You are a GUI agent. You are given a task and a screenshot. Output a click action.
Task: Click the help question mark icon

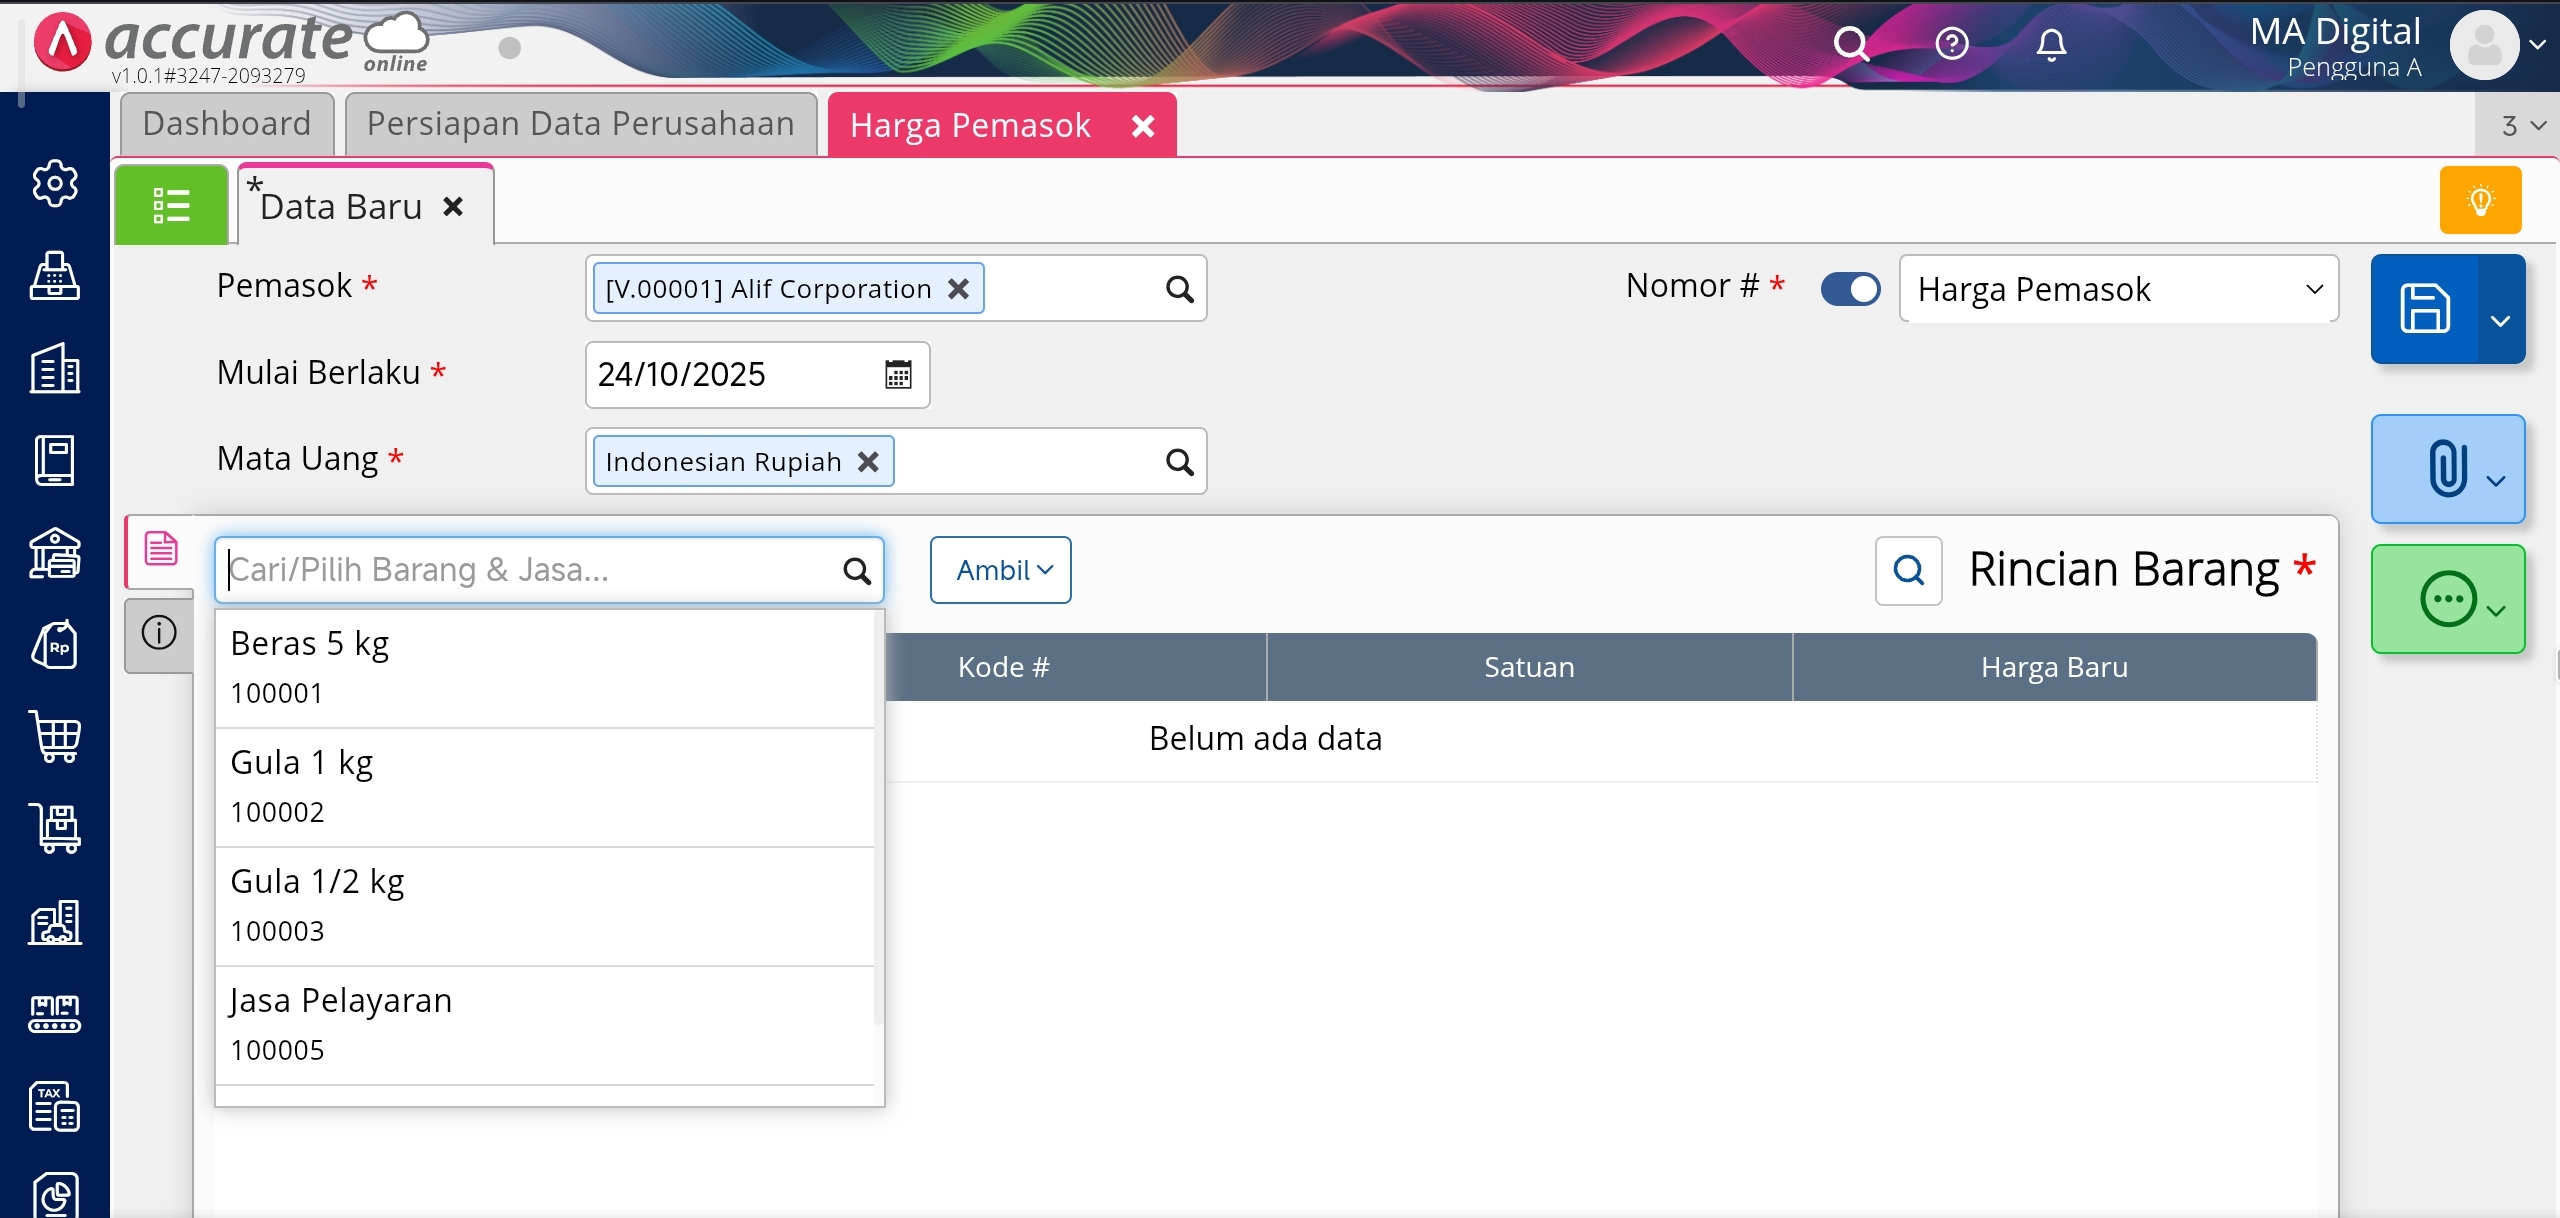[1951, 44]
